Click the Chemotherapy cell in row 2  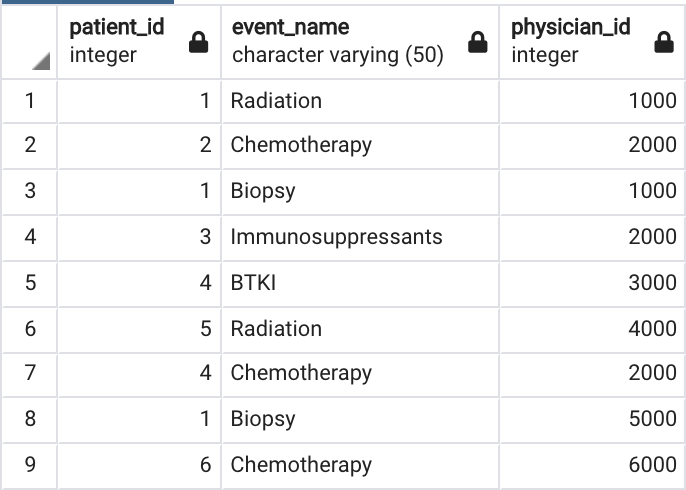[x=360, y=146]
